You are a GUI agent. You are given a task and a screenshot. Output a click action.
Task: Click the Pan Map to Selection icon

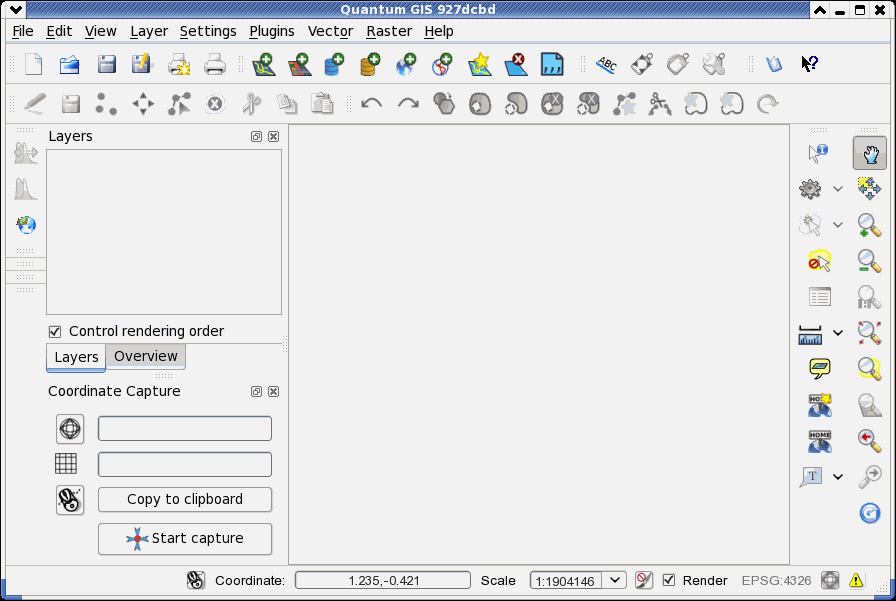869,189
